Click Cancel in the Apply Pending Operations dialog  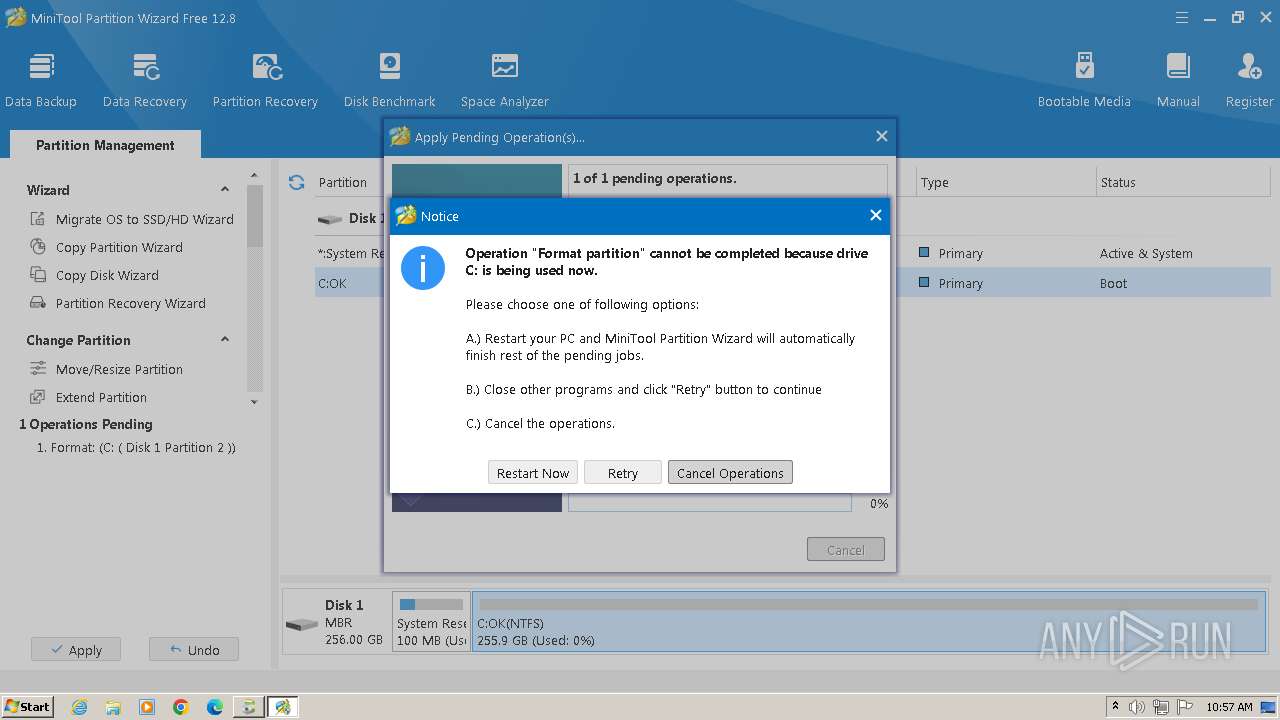coord(846,550)
